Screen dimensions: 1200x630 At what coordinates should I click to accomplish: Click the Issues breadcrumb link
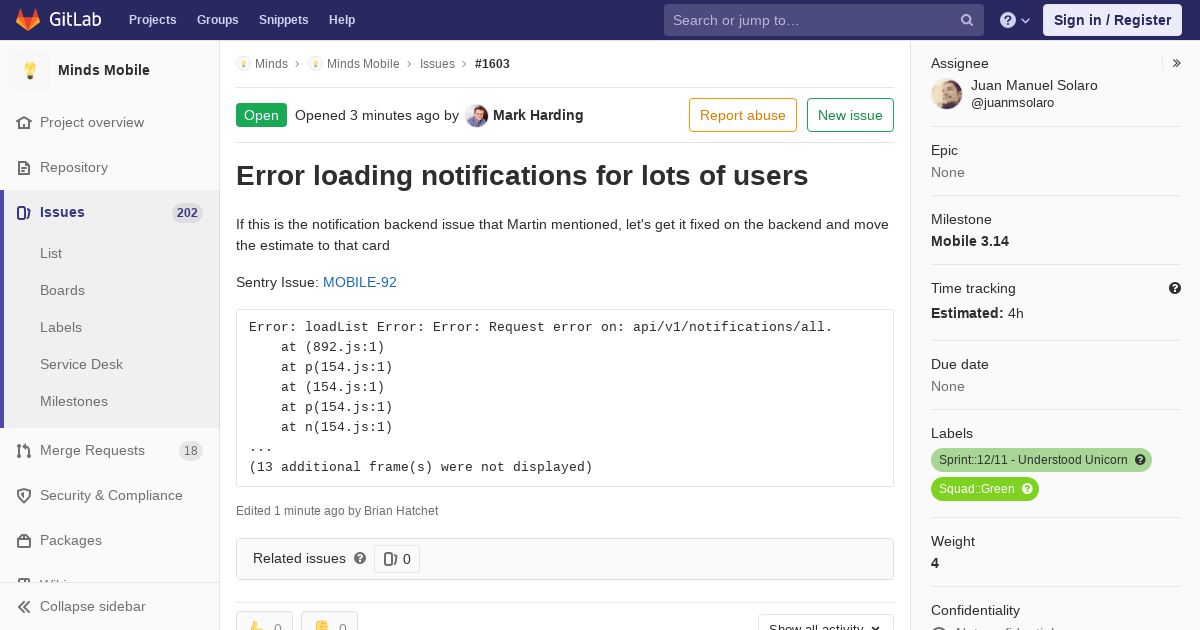click(437, 64)
